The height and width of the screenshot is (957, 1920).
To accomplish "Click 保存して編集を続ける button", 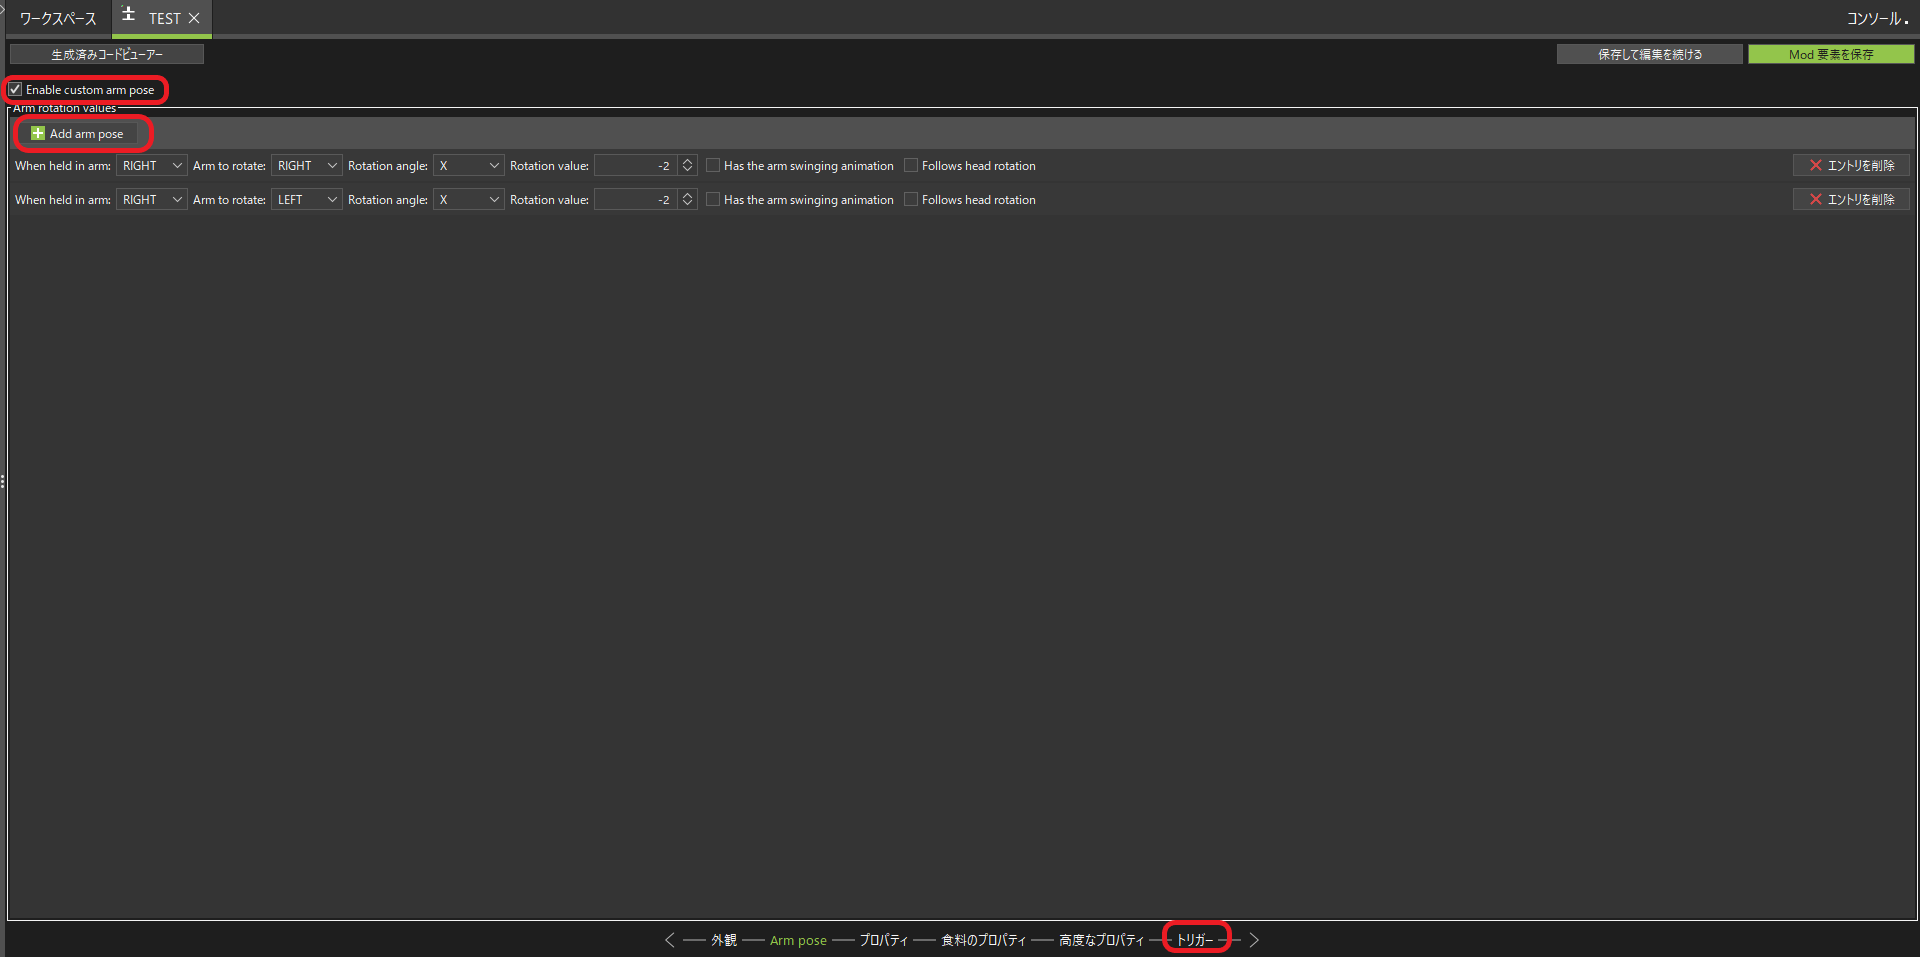I will (x=1649, y=54).
